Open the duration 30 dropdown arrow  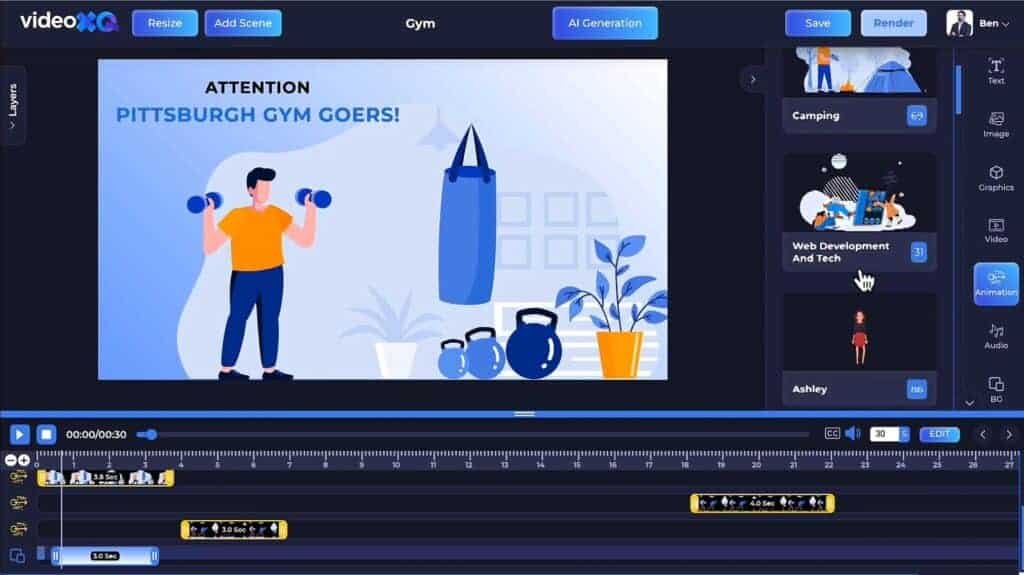point(904,434)
